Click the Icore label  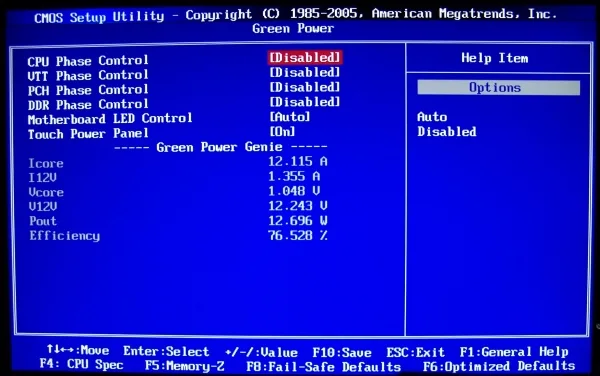click(x=46, y=163)
